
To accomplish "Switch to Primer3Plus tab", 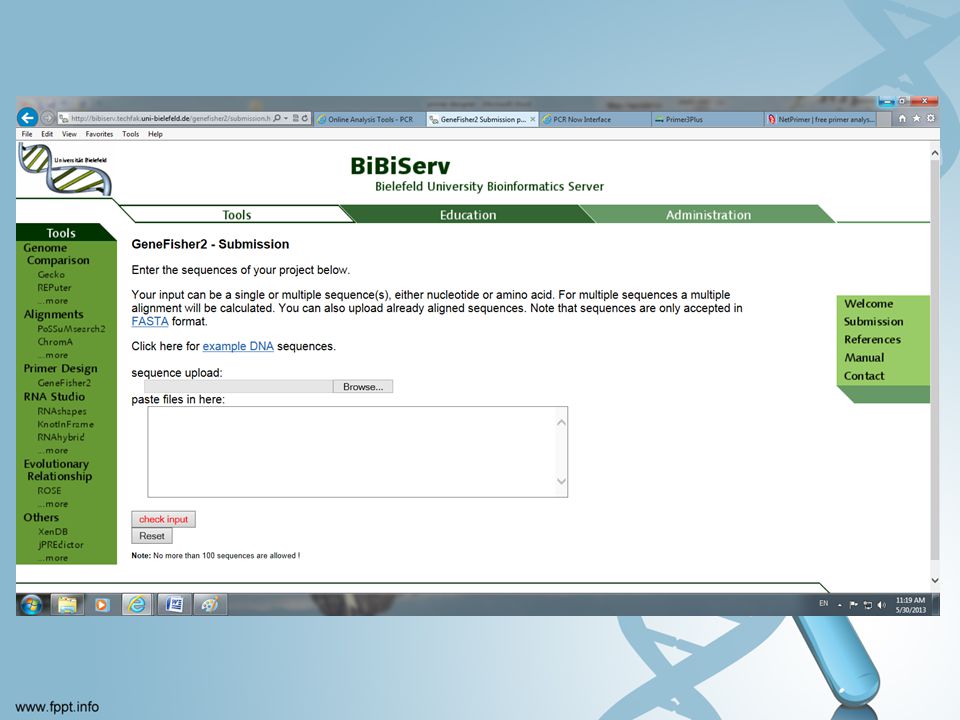I will (708, 119).
